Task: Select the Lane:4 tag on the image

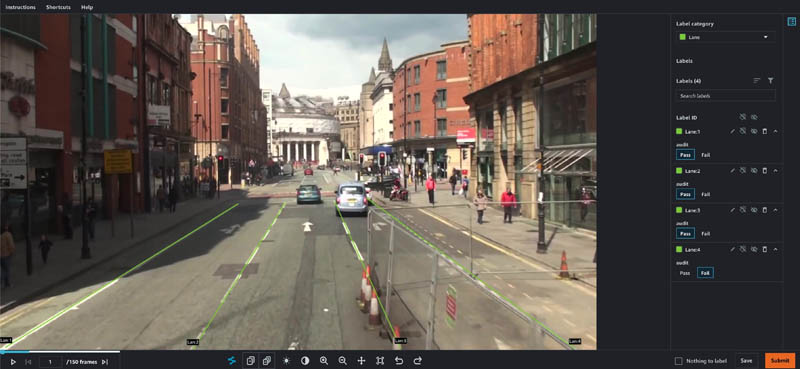Action: point(575,341)
